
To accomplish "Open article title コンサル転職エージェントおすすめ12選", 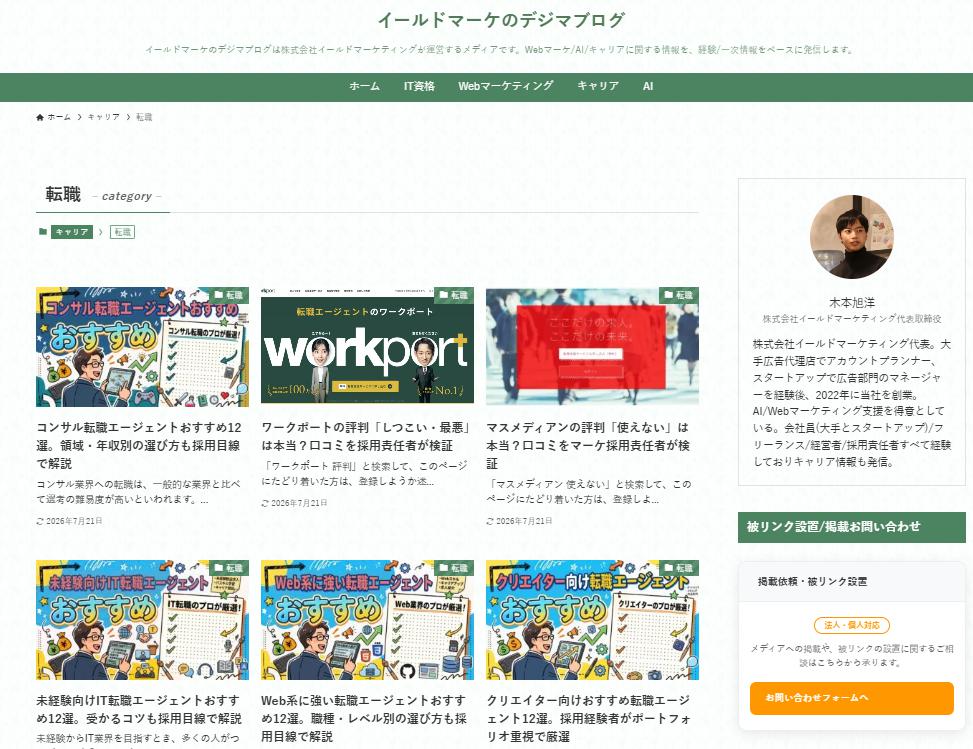I will (140, 446).
